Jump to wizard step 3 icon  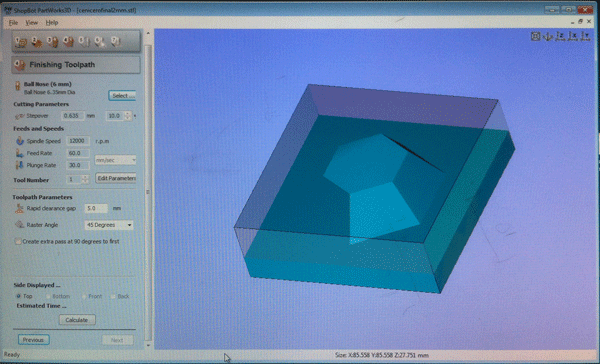pyautogui.click(x=52, y=42)
